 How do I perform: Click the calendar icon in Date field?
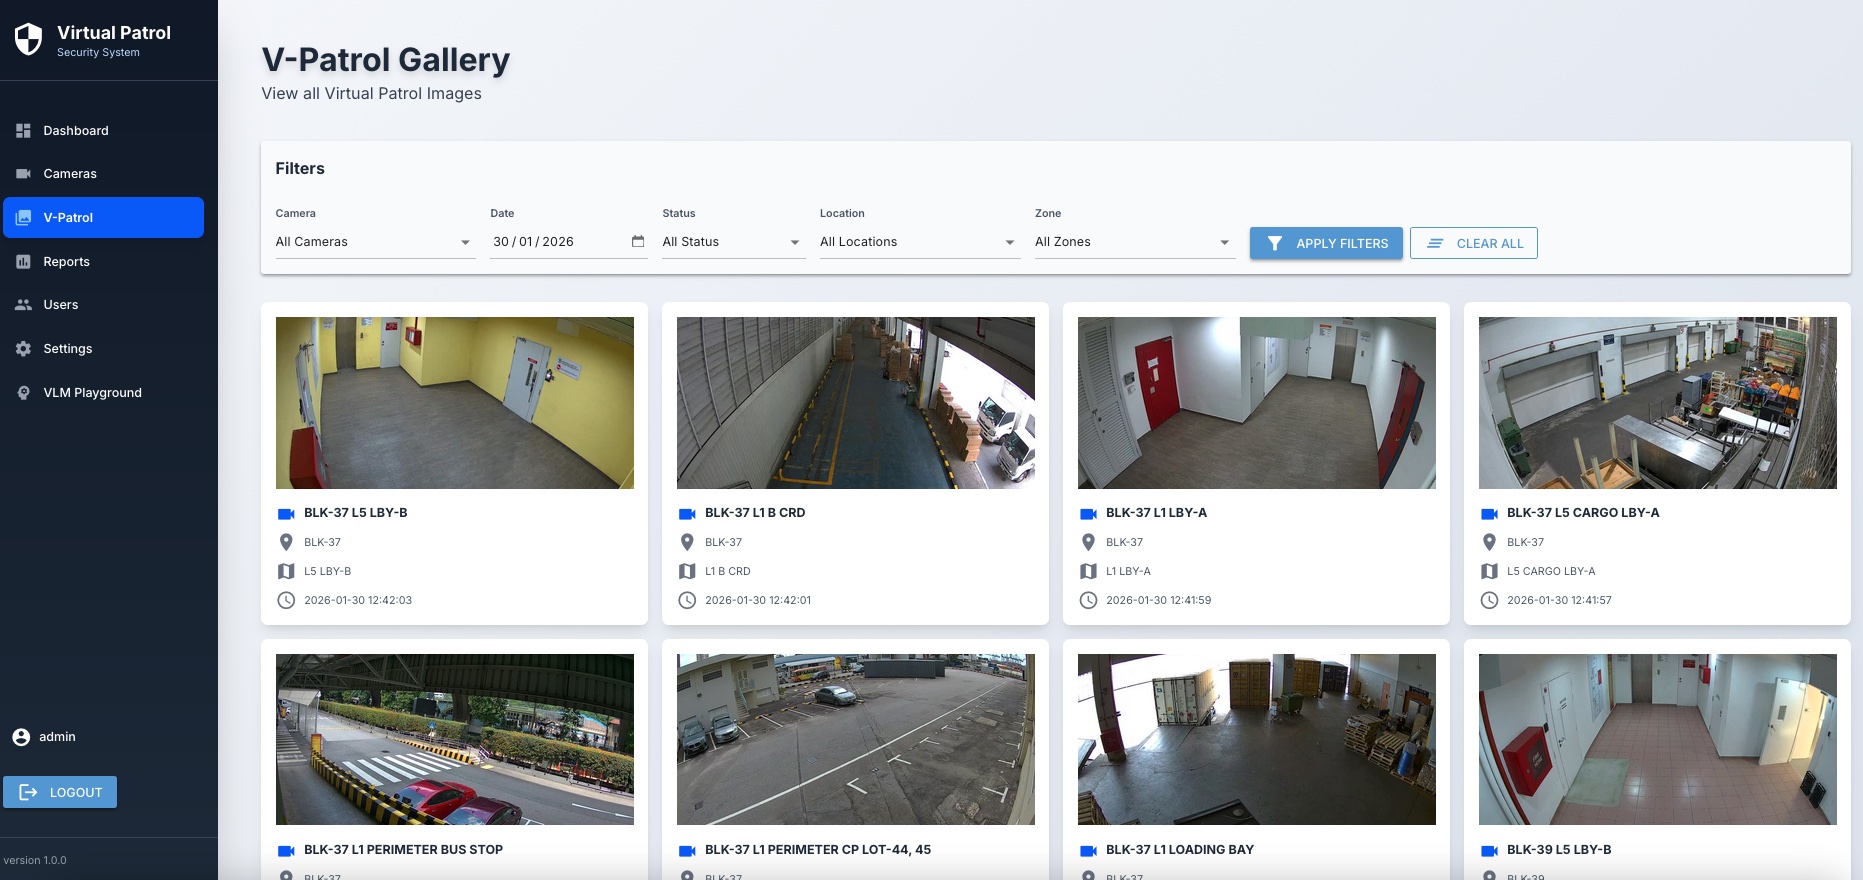[638, 242]
